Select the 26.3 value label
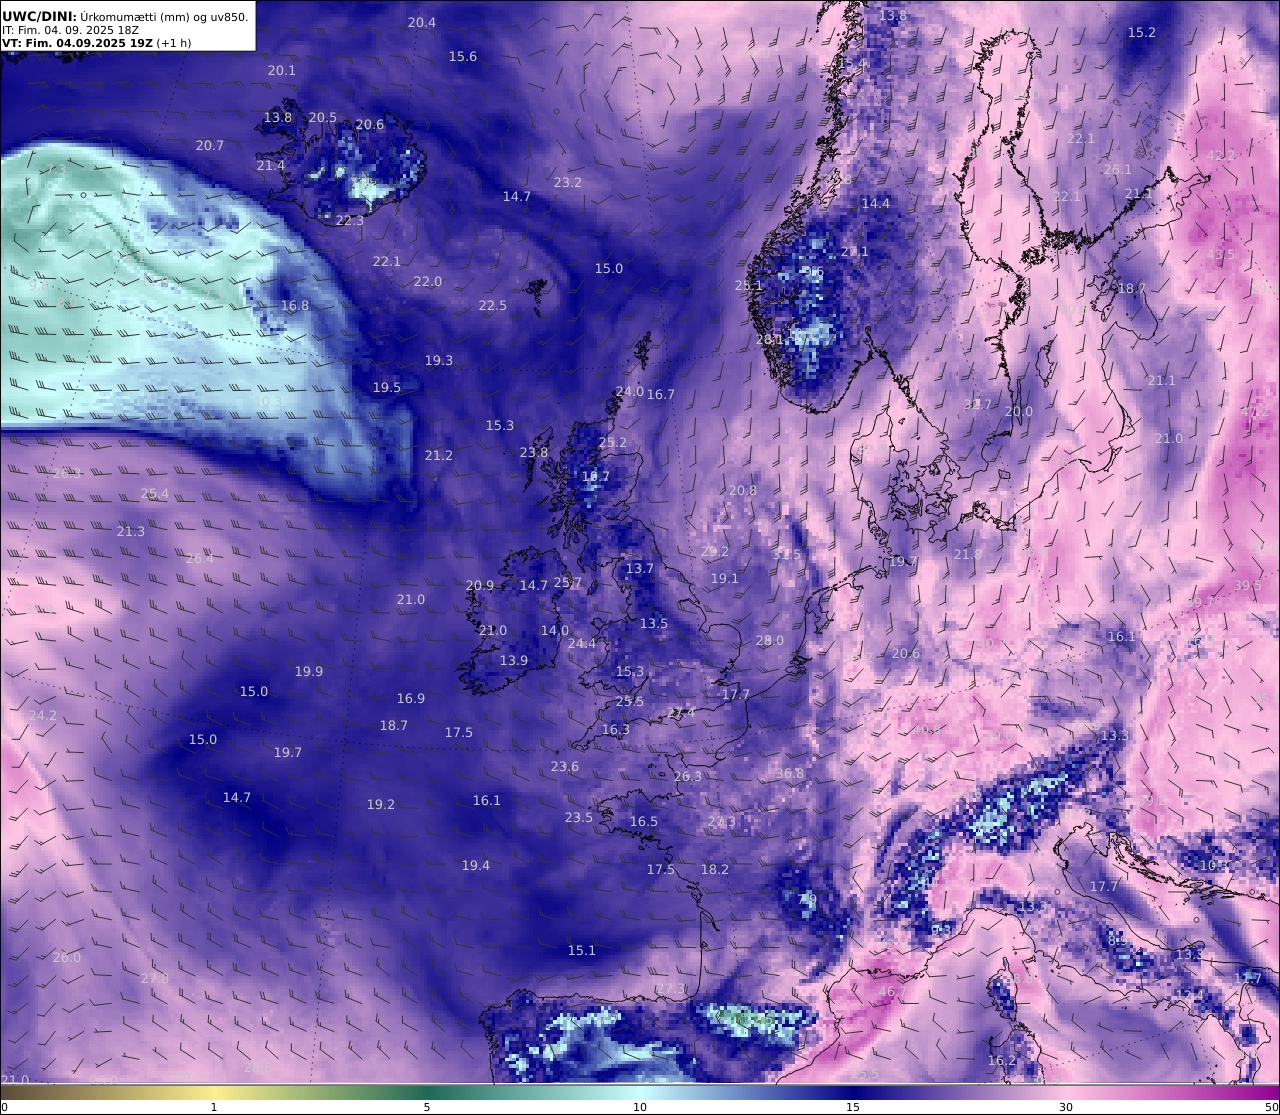Viewport: 1280px width, 1115px height. [688, 776]
